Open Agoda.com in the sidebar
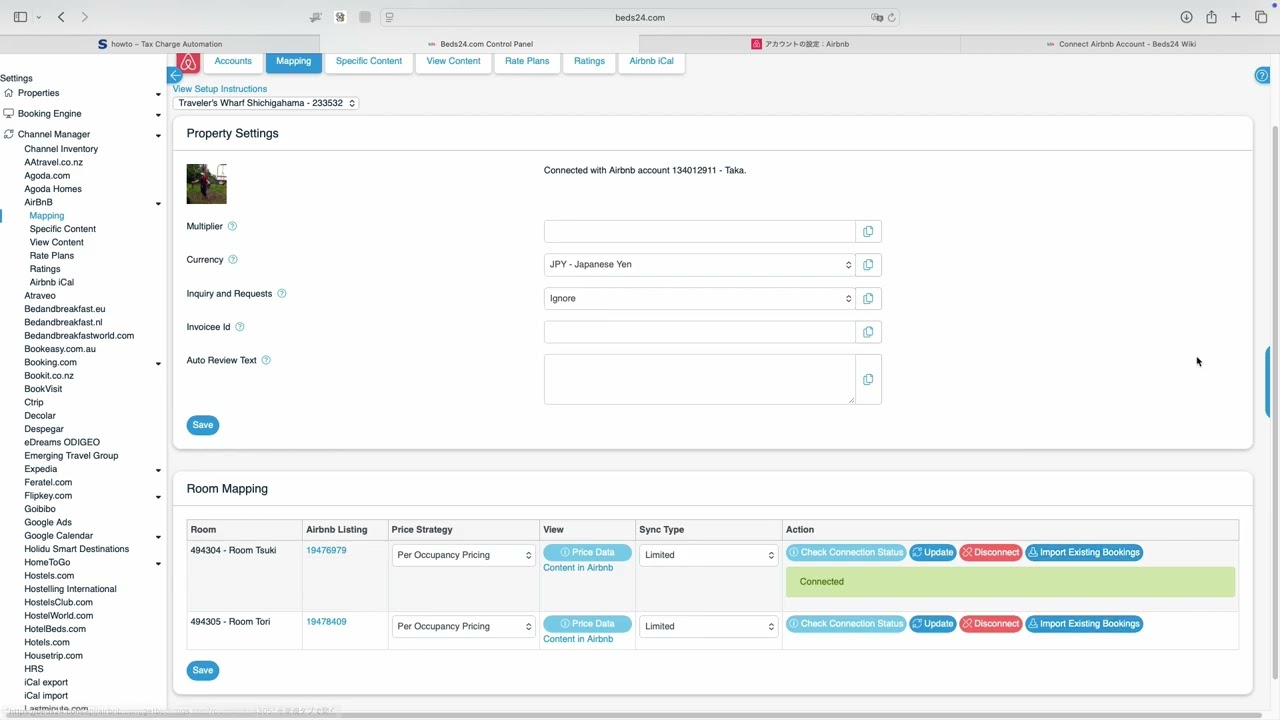The image size is (1280, 720). pos(47,176)
